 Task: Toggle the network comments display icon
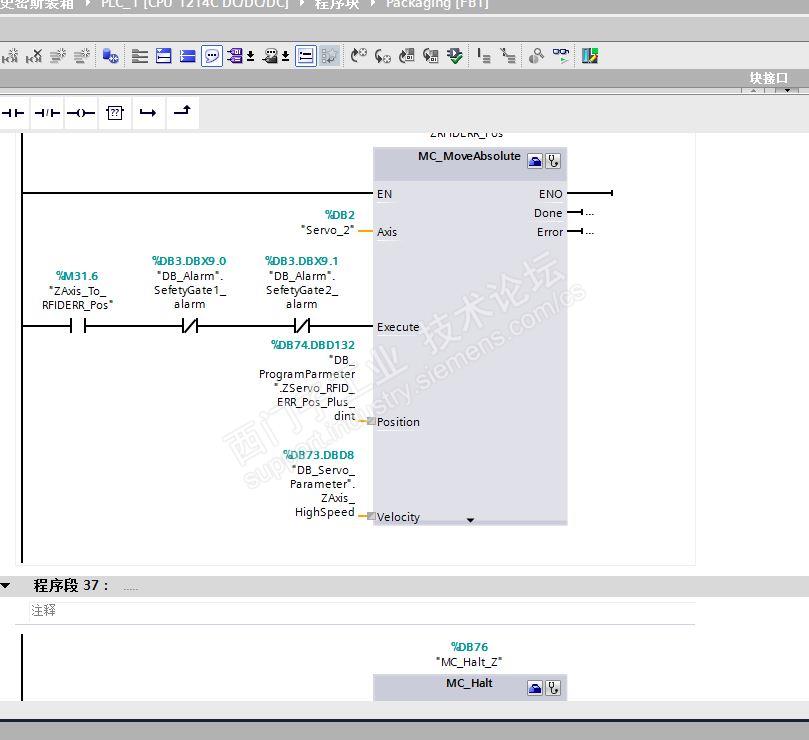click(306, 55)
